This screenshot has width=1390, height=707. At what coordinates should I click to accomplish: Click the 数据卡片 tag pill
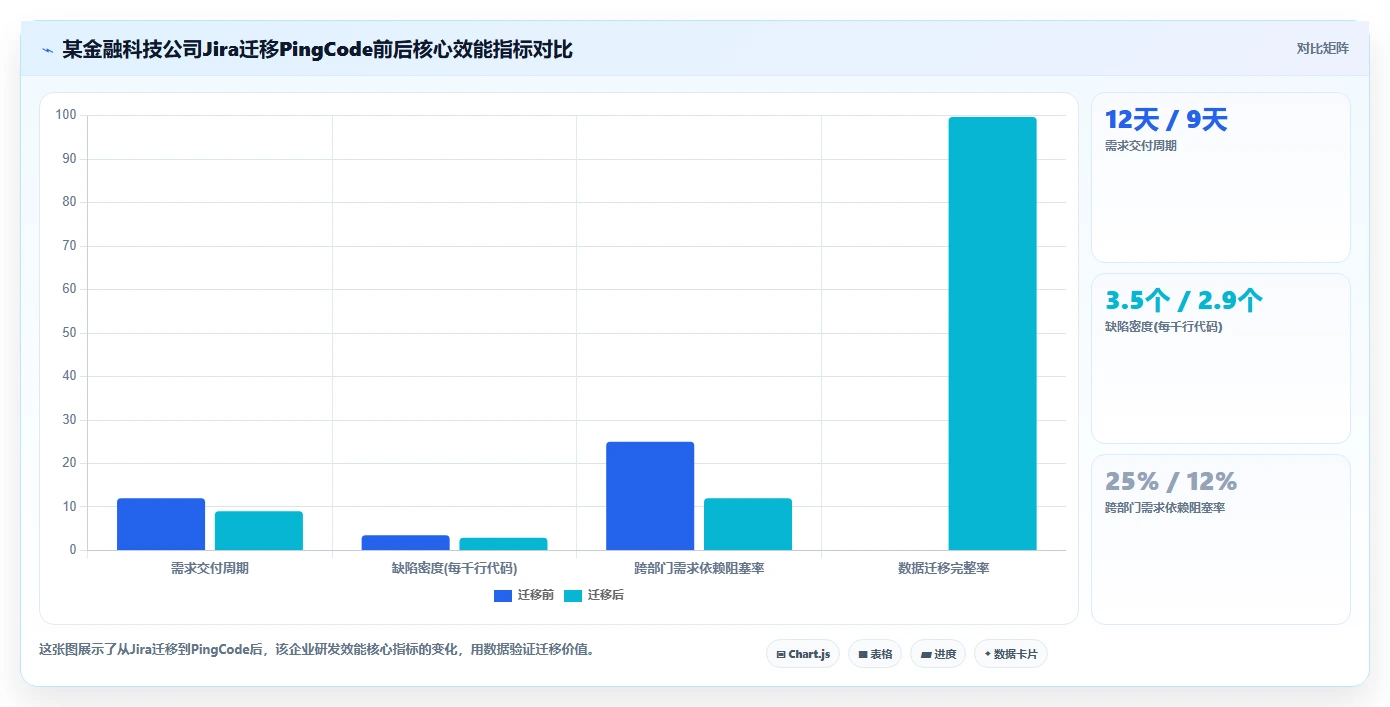click(1011, 654)
